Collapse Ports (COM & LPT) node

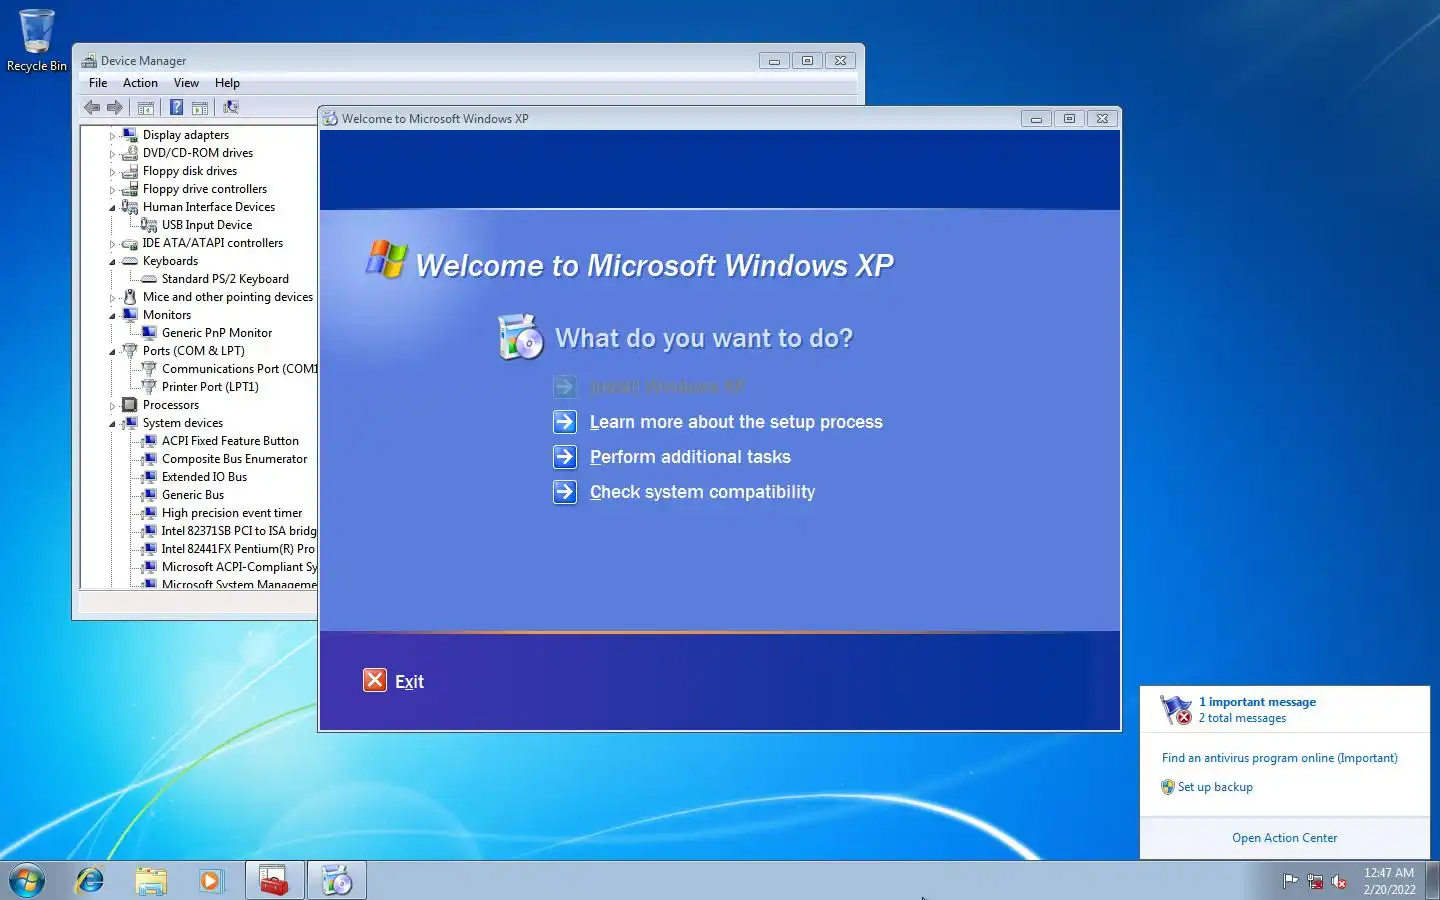click(x=112, y=352)
